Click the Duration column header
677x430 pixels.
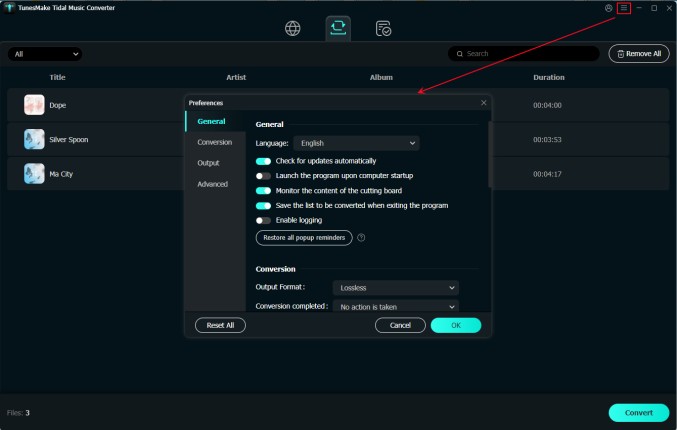pos(549,77)
